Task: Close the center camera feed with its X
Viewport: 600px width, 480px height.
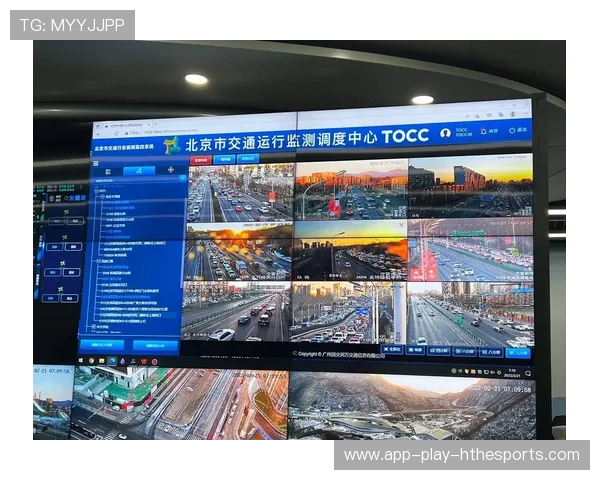Action: pyautogui.click(x=401, y=225)
